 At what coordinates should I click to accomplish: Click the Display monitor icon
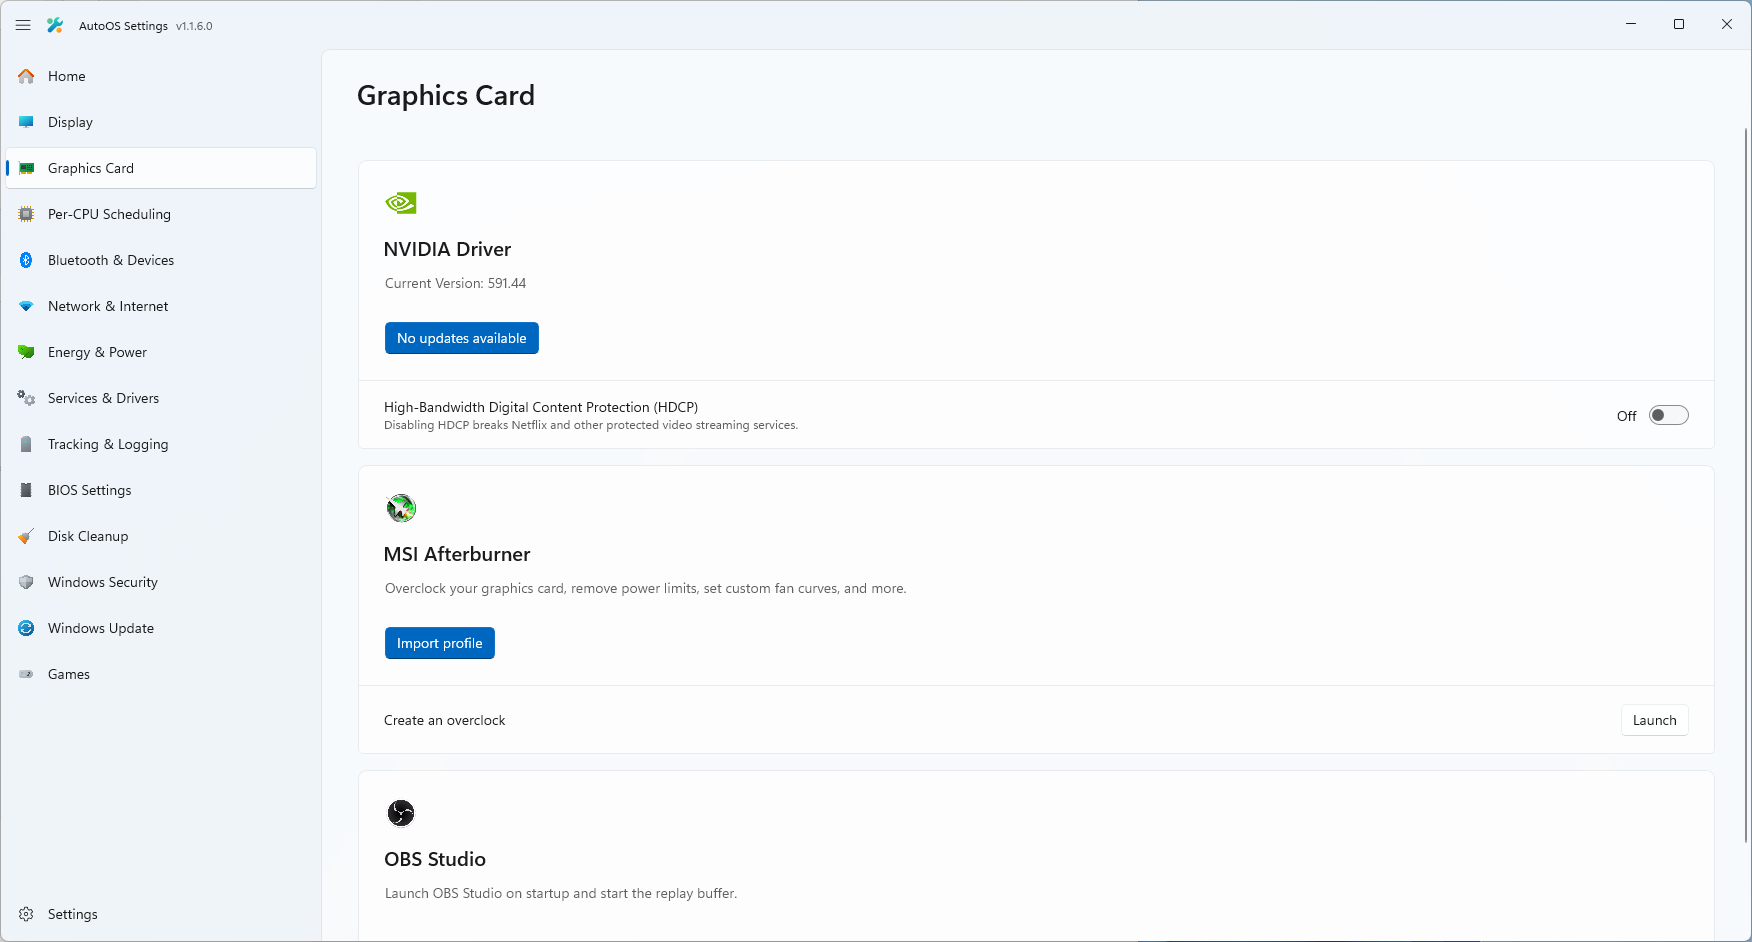[x=26, y=122]
